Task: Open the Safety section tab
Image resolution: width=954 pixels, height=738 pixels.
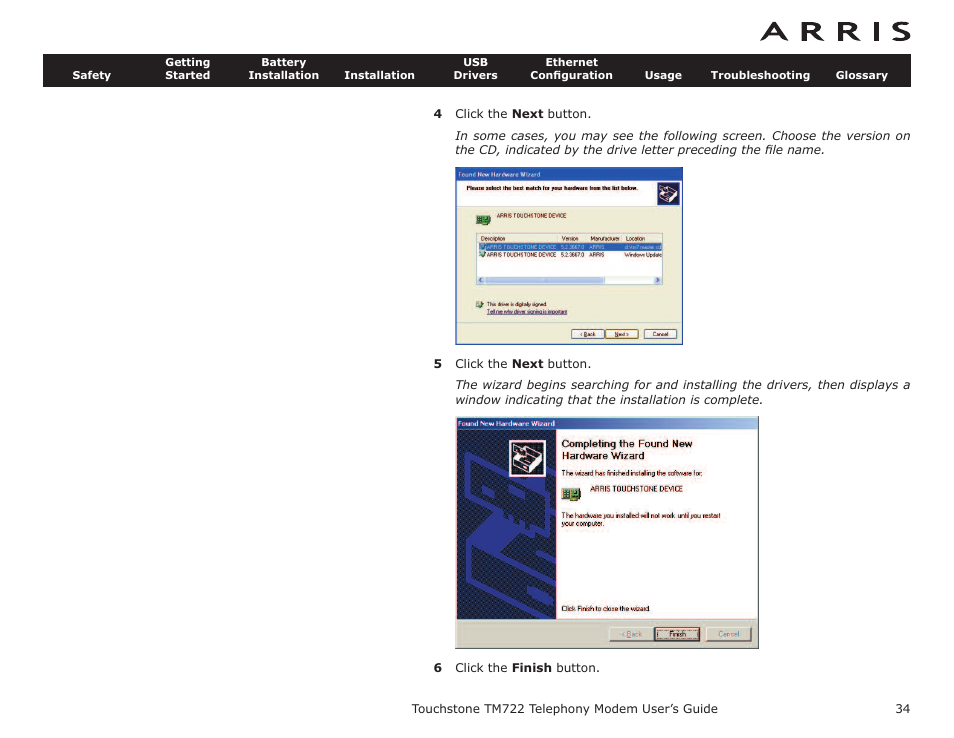Action: click(x=91, y=75)
